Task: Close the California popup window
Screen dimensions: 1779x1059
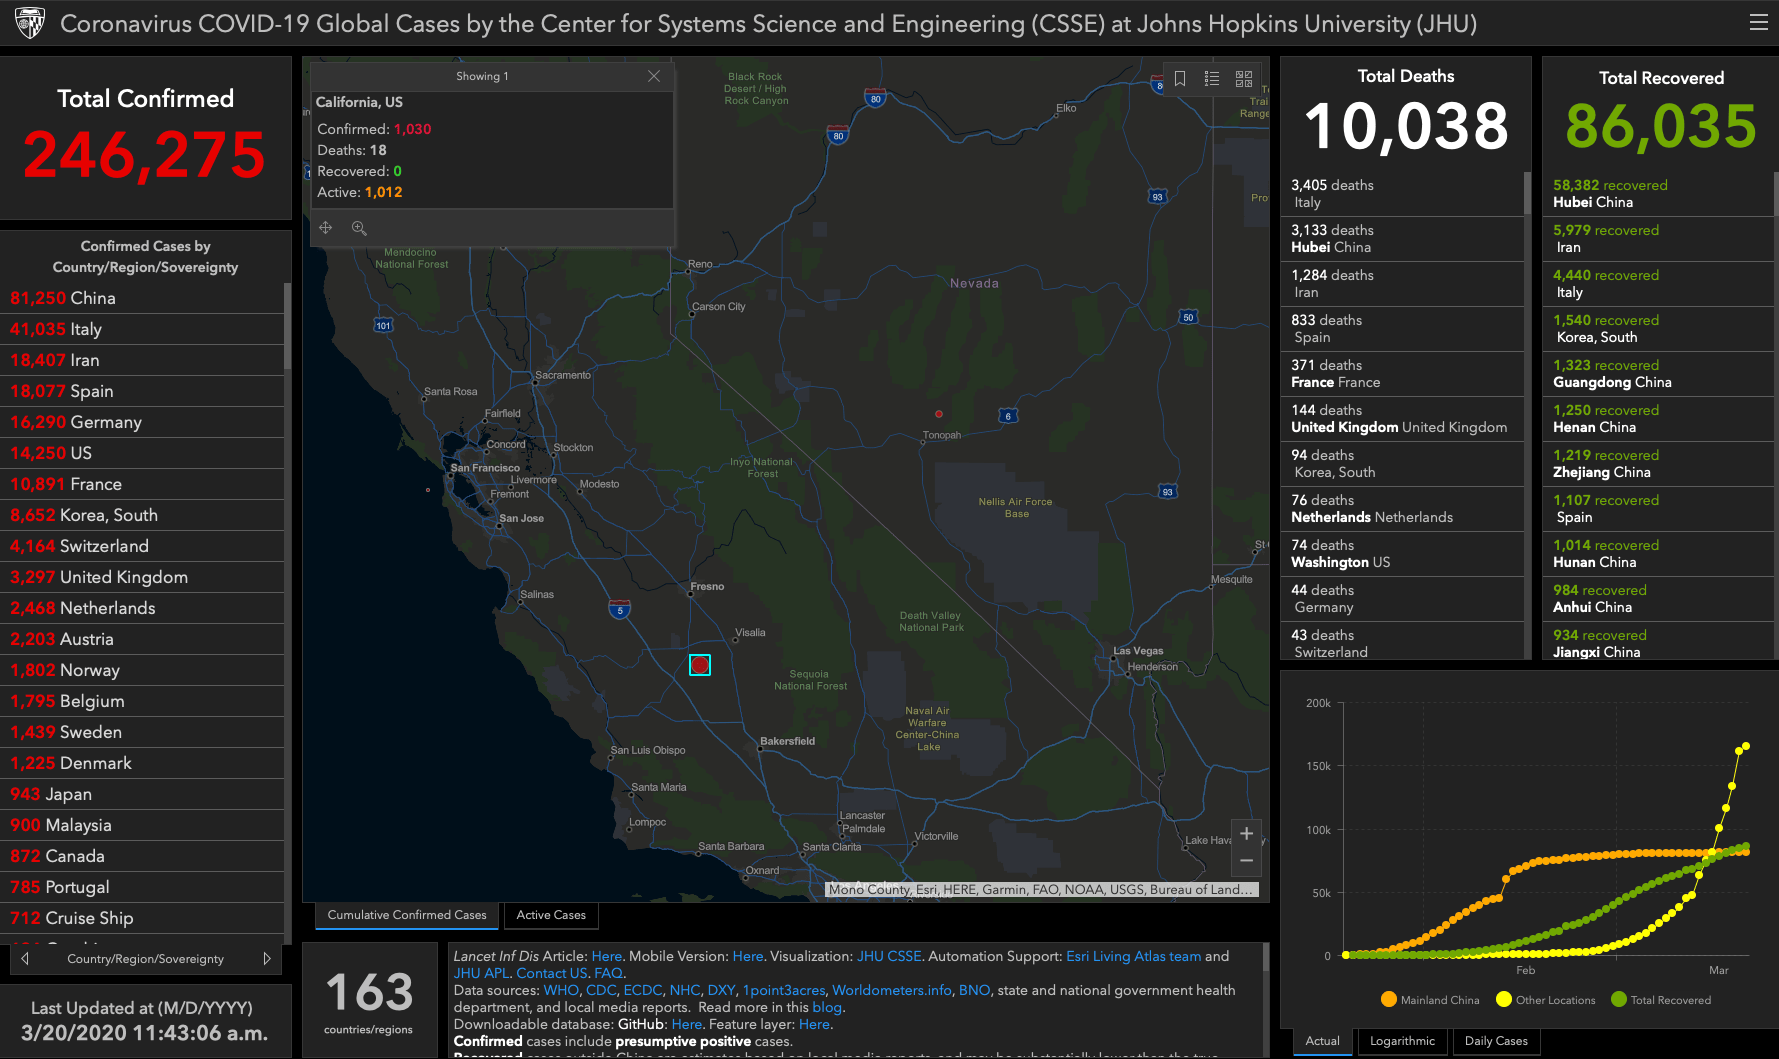Action: point(654,76)
